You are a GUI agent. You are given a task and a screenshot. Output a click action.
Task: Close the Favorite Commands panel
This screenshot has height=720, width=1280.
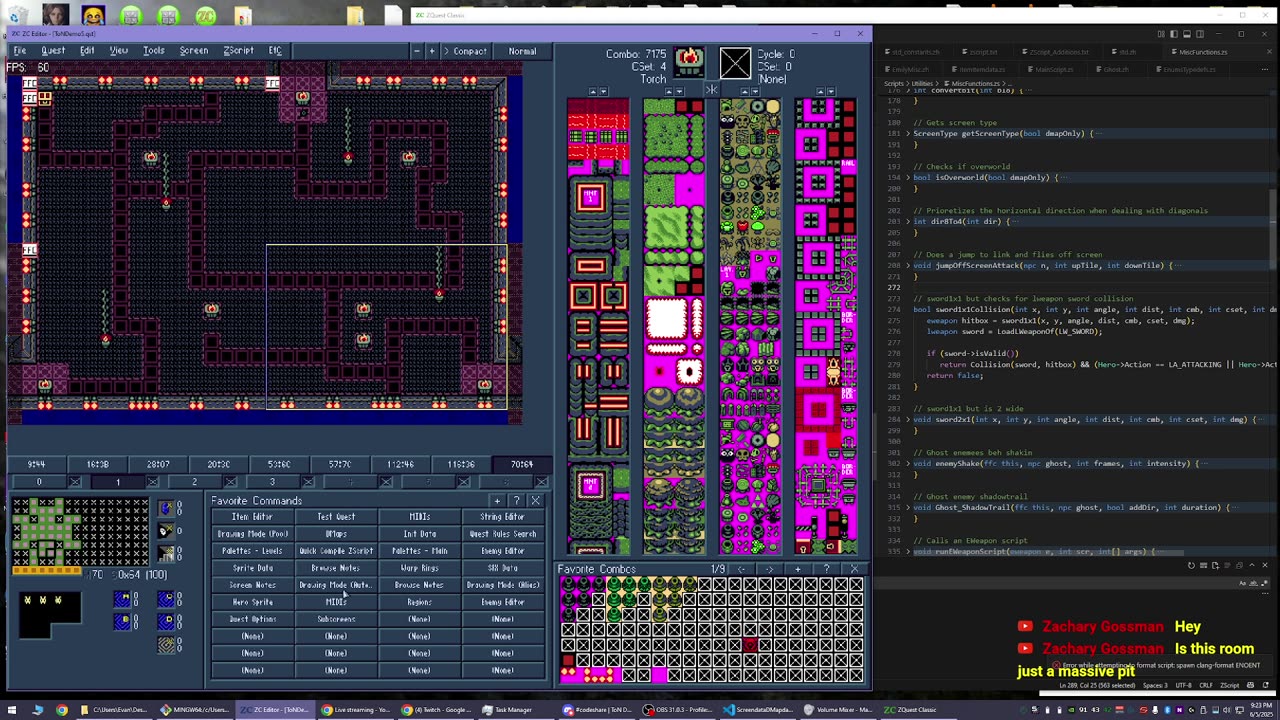535,500
